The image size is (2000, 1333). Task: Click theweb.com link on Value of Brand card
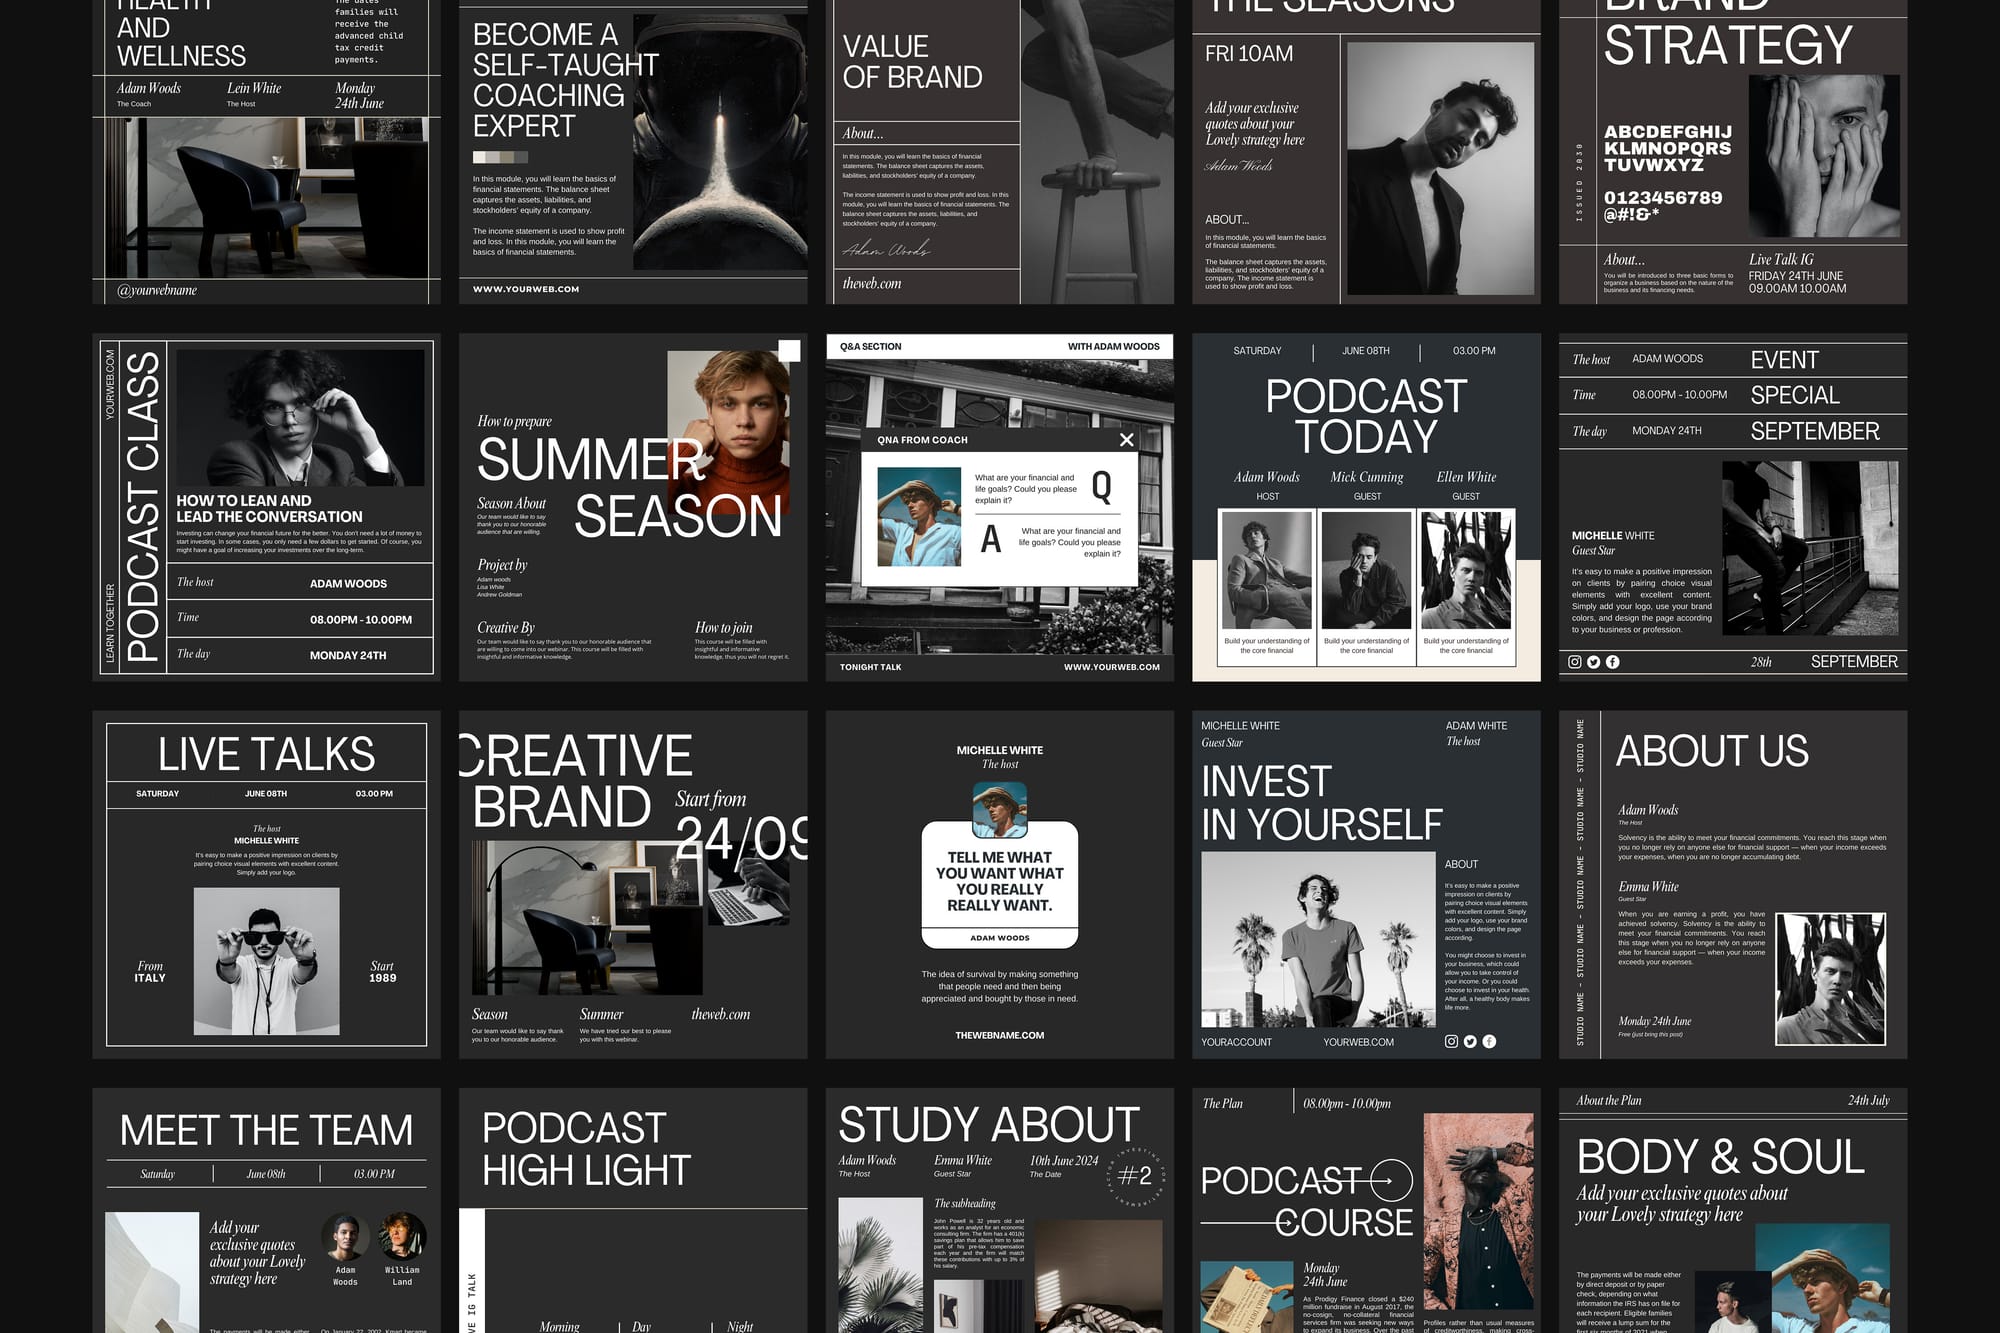[x=872, y=284]
